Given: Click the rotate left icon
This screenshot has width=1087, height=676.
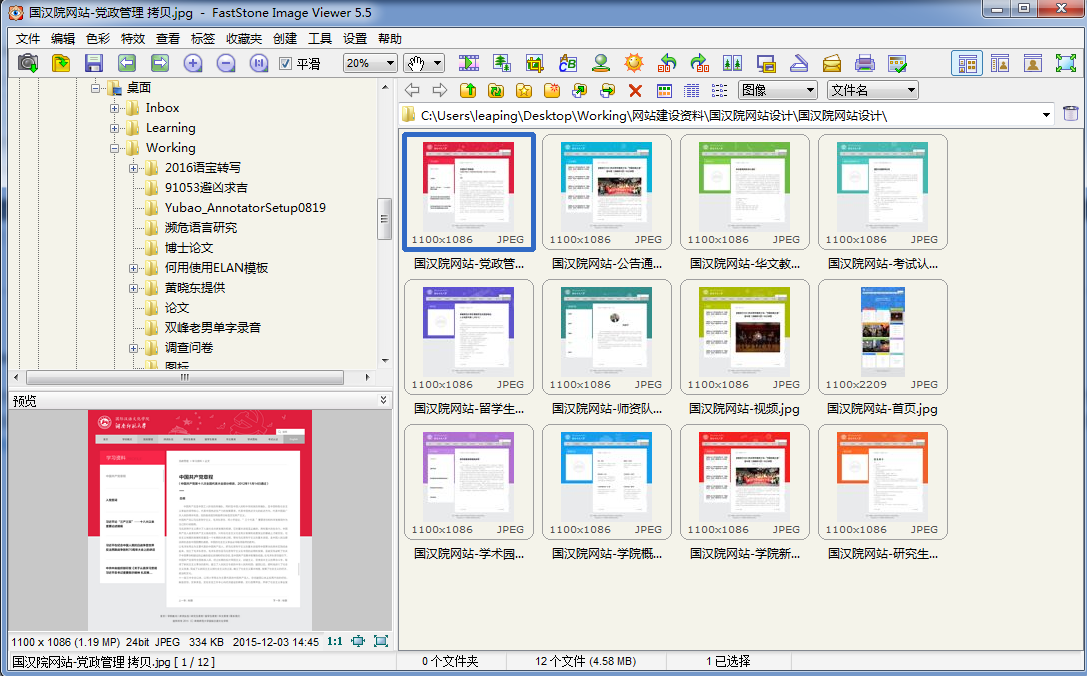Looking at the screenshot, I should pyautogui.click(x=667, y=63).
